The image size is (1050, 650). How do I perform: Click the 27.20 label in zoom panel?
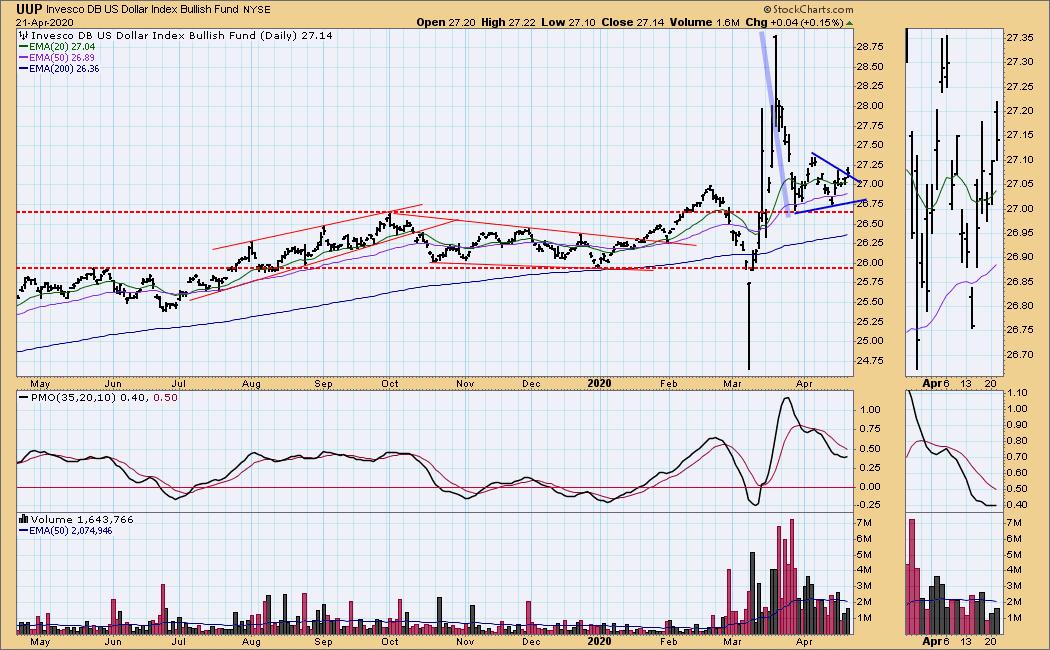pyautogui.click(x=1019, y=110)
